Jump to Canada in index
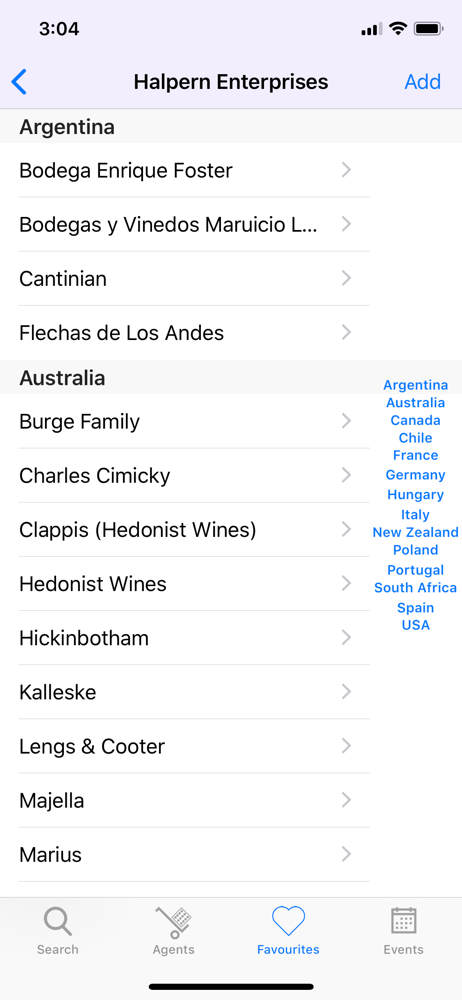Viewport: 462px width, 1000px height. pos(415,420)
